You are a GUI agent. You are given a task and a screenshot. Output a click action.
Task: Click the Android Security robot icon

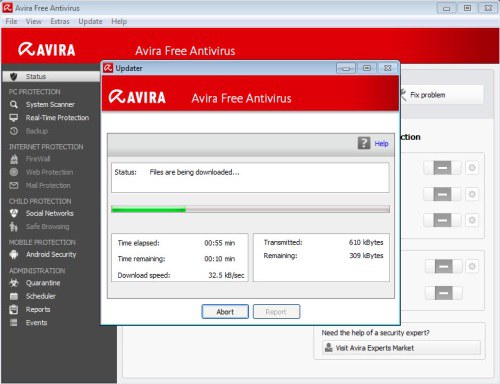14,254
